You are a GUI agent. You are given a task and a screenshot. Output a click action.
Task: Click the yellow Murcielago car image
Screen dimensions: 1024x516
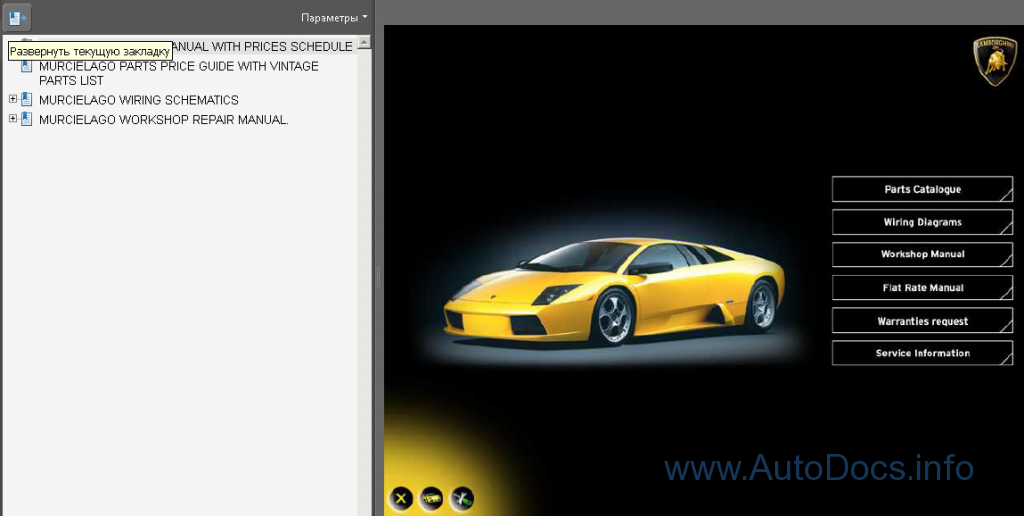(x=615, y=291)
